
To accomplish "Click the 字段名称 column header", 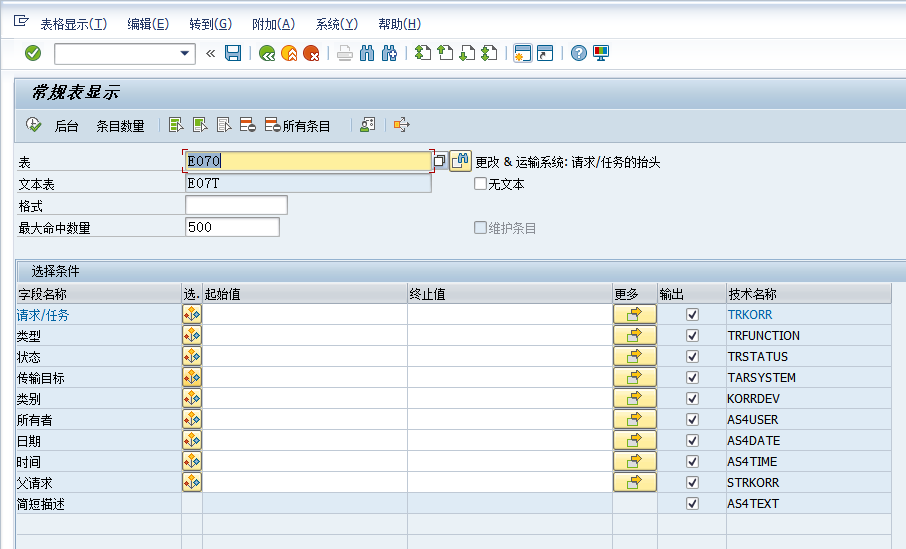I will (99, 294).
